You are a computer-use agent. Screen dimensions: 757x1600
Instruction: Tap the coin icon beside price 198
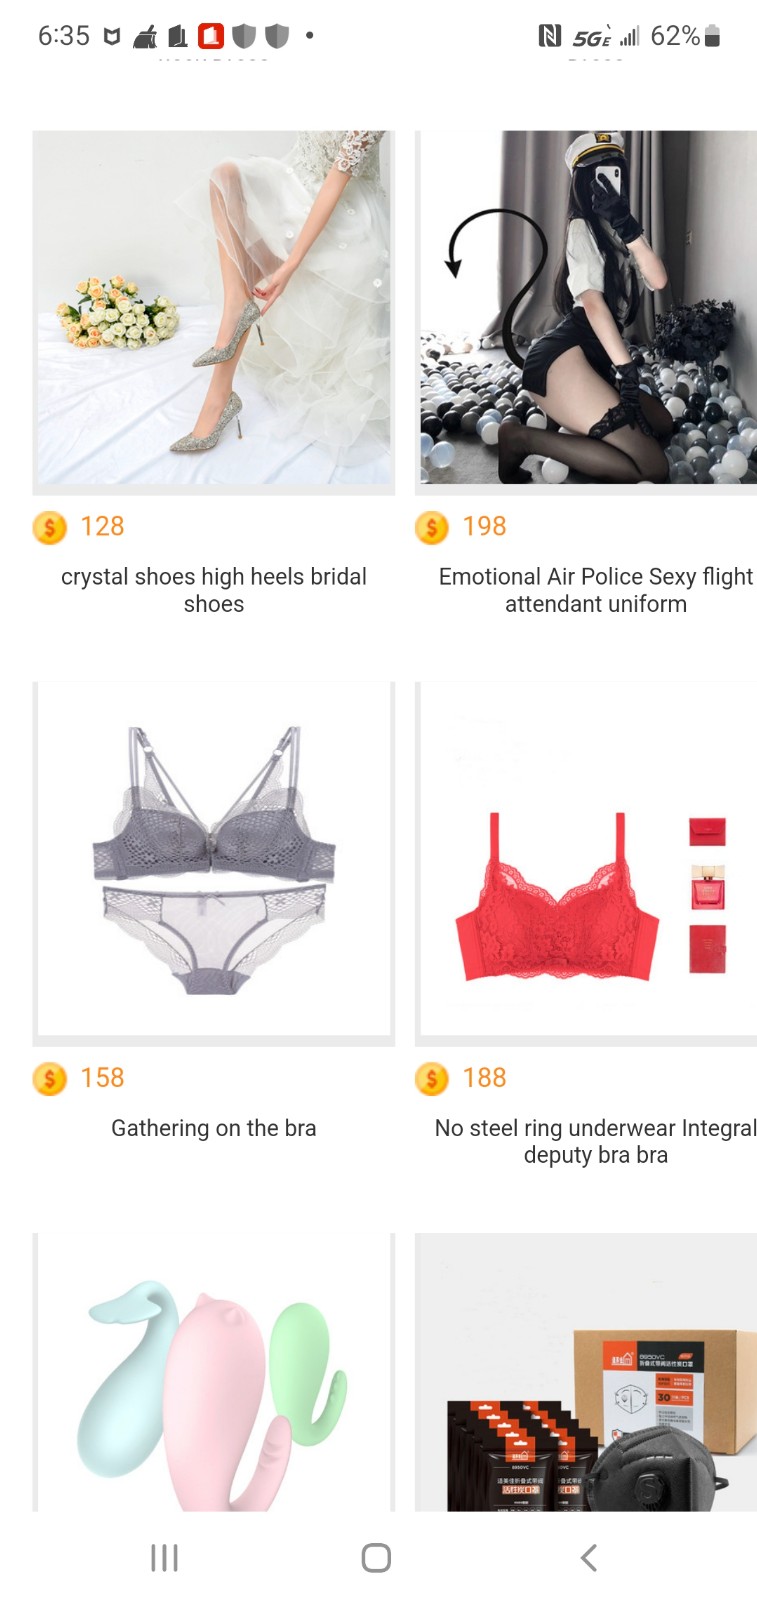[431, 527]
